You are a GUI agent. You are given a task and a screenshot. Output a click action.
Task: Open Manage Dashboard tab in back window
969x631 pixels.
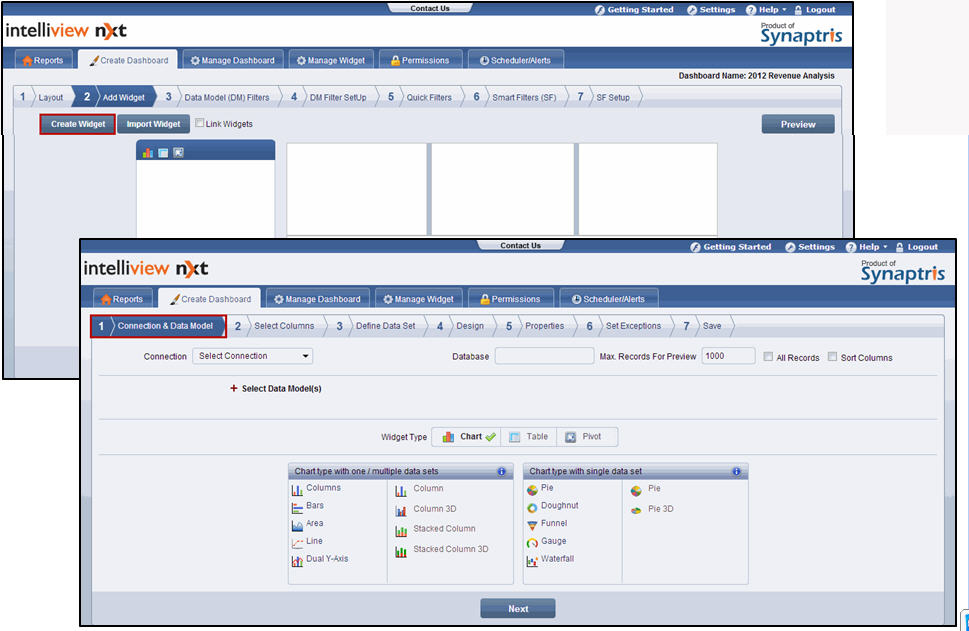[x=232, y=60]
